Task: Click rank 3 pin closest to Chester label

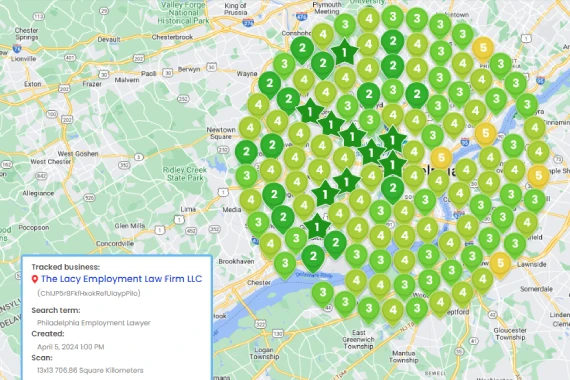Action: pos(285,264)
